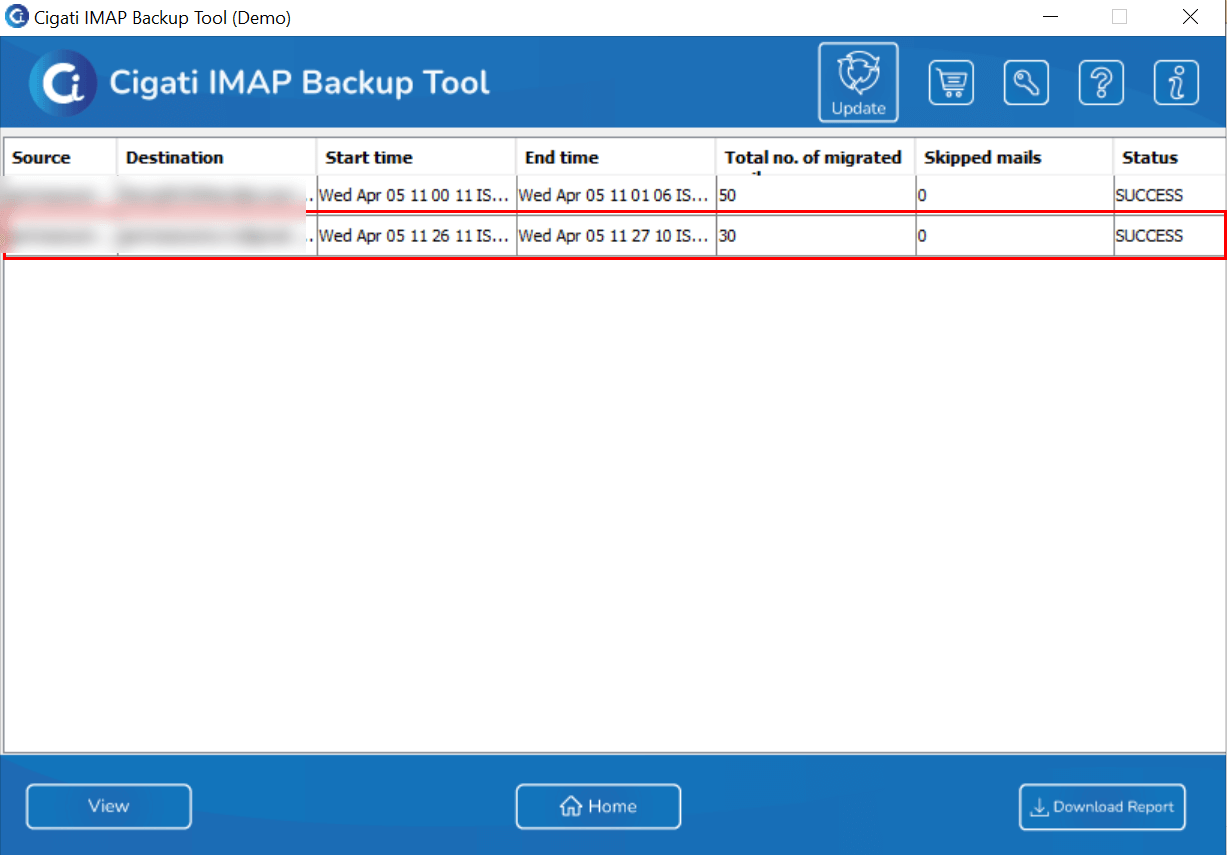Image resolution: width=1227 pixels, height=855 pixels.
Task: Select end time 'Wed Apr 05 11 01 06' cell
Action: pyautogui.click(x=616, y=195)
